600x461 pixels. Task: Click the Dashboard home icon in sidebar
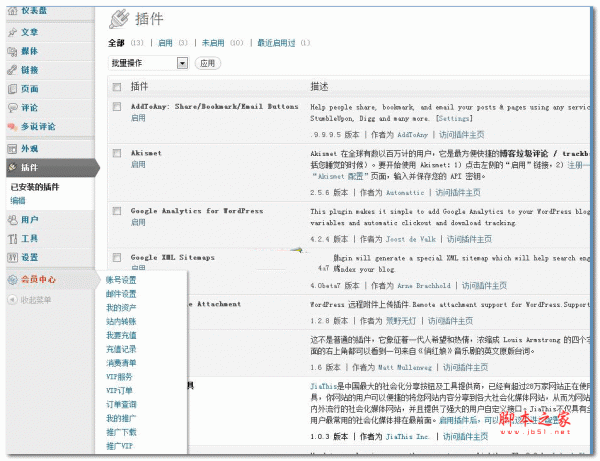coord(13,11)
